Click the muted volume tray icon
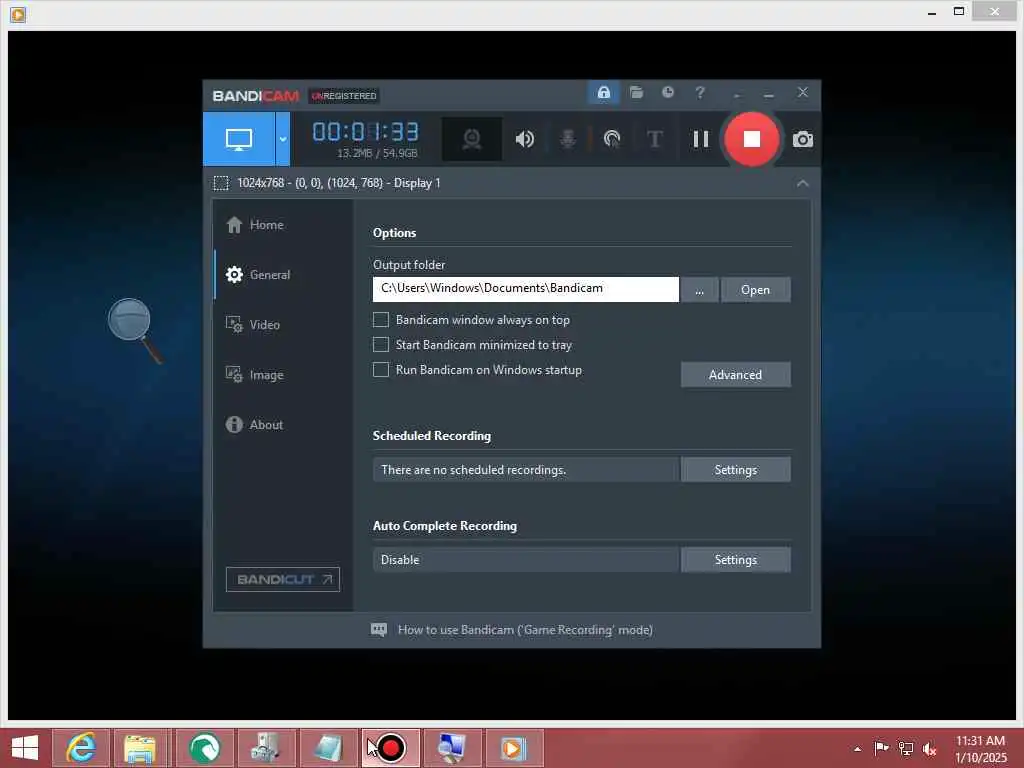 (929, 748)
